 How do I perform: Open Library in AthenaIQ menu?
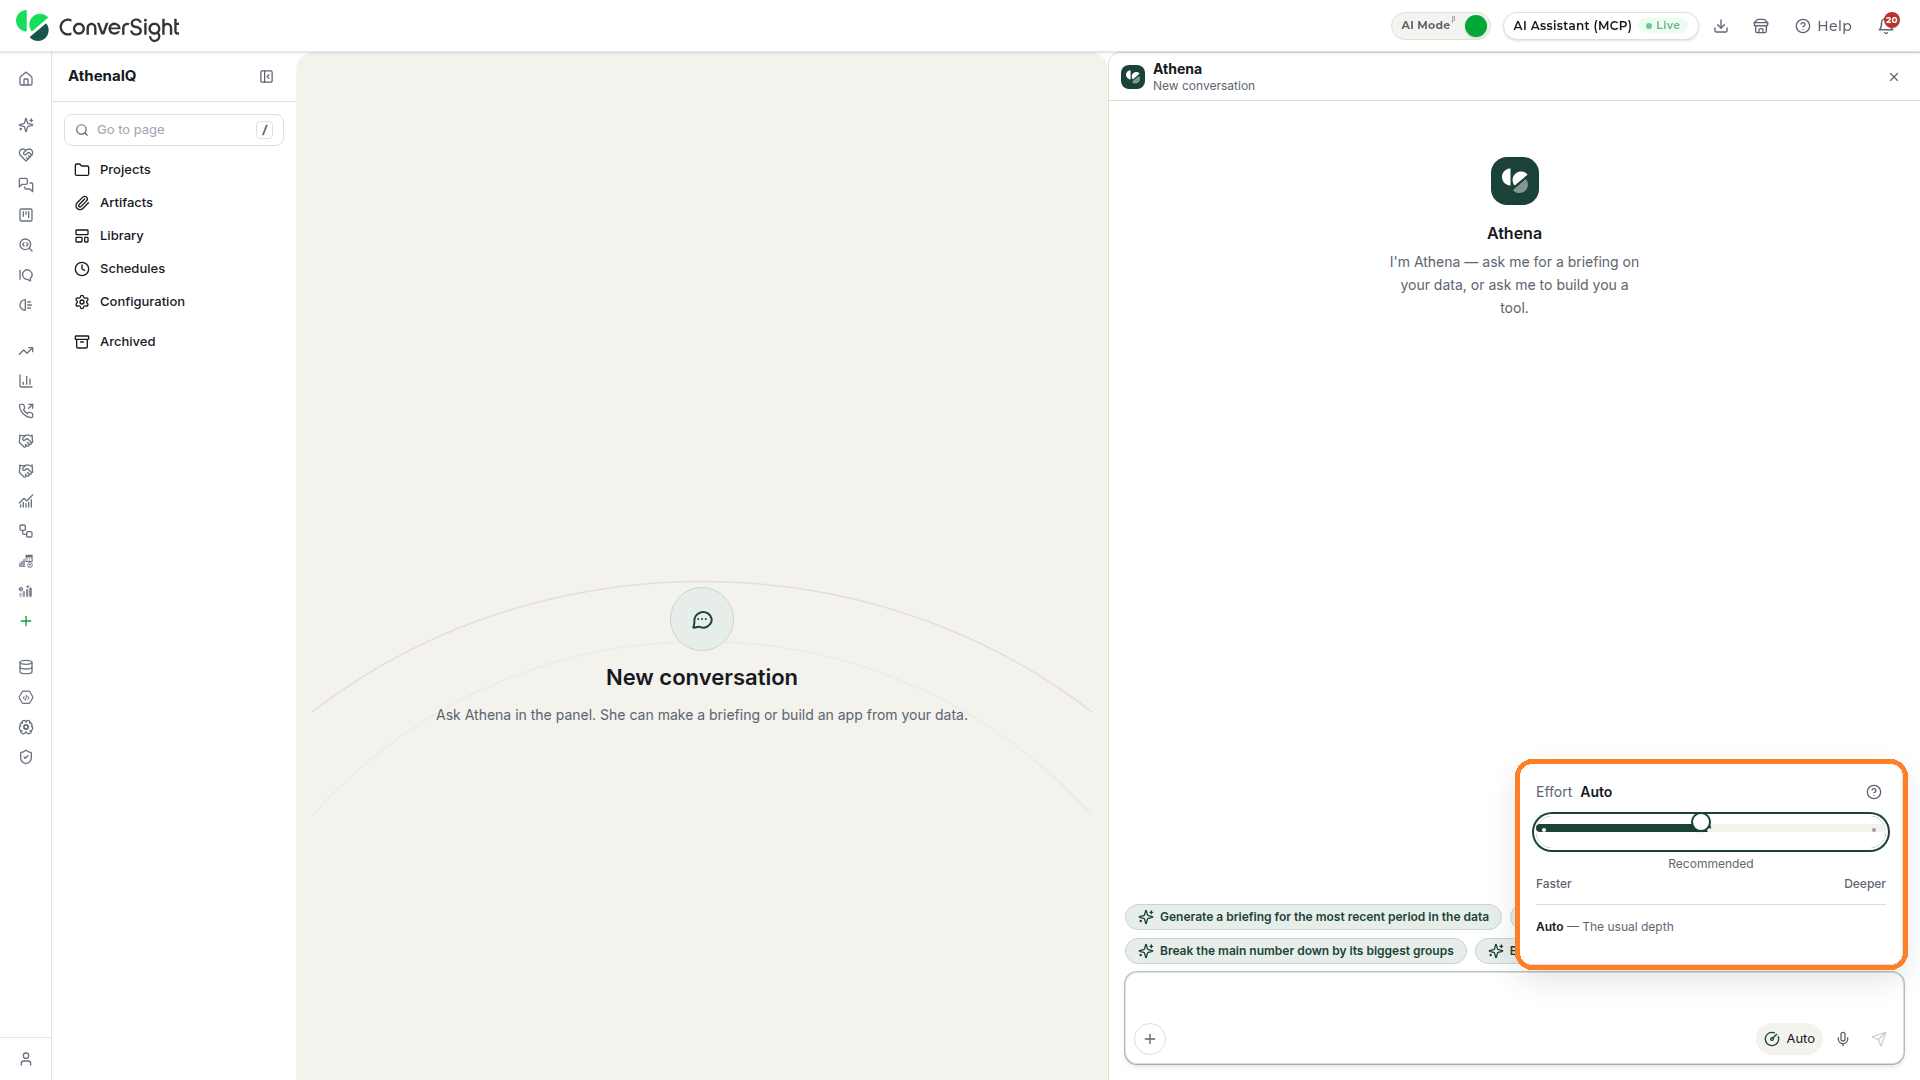[x=174, y=236]
